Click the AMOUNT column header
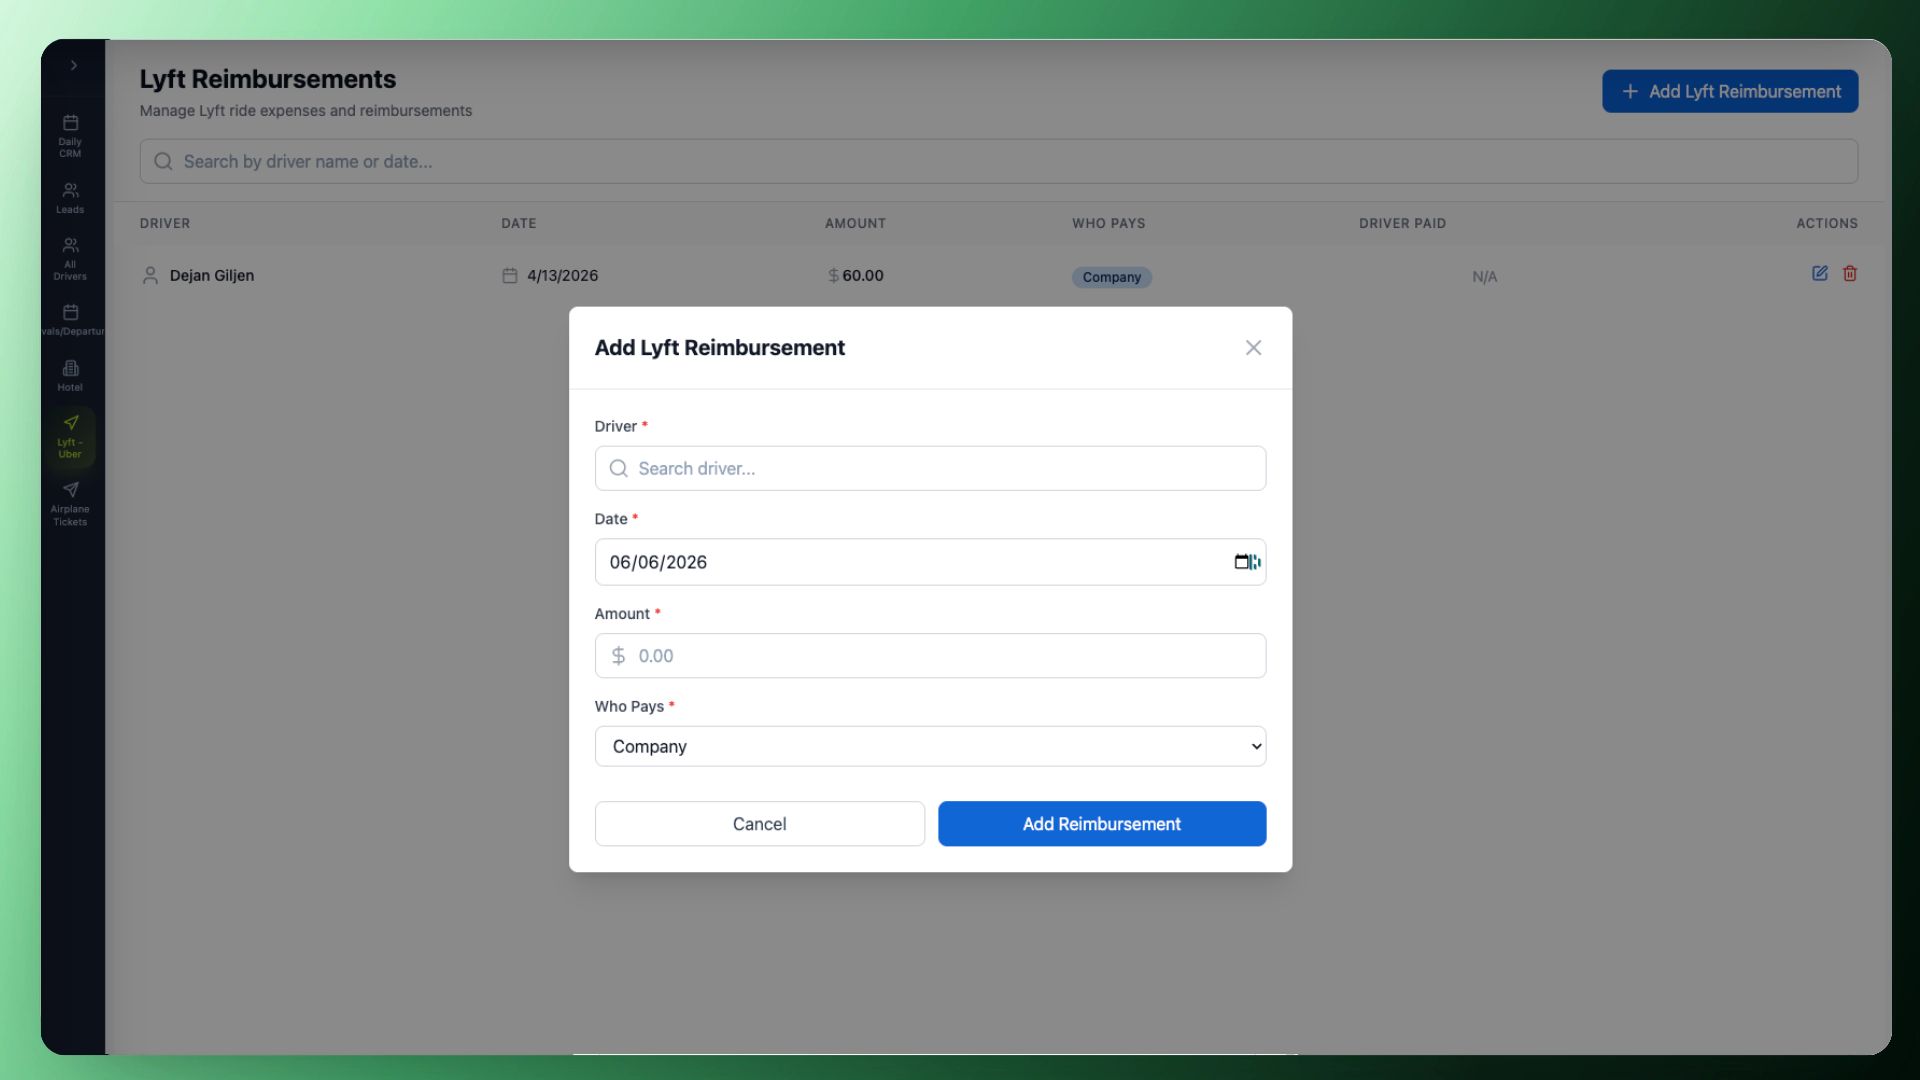 click(855, 223)
